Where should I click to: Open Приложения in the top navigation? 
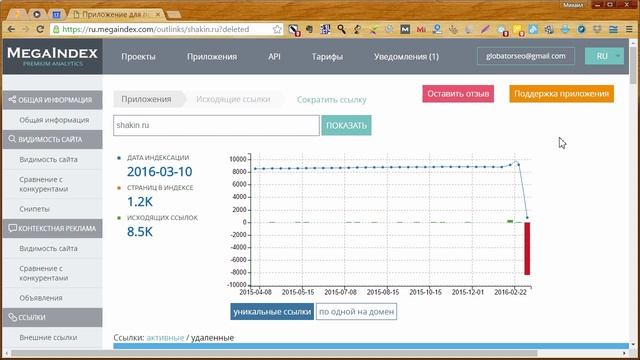point(212,57)
